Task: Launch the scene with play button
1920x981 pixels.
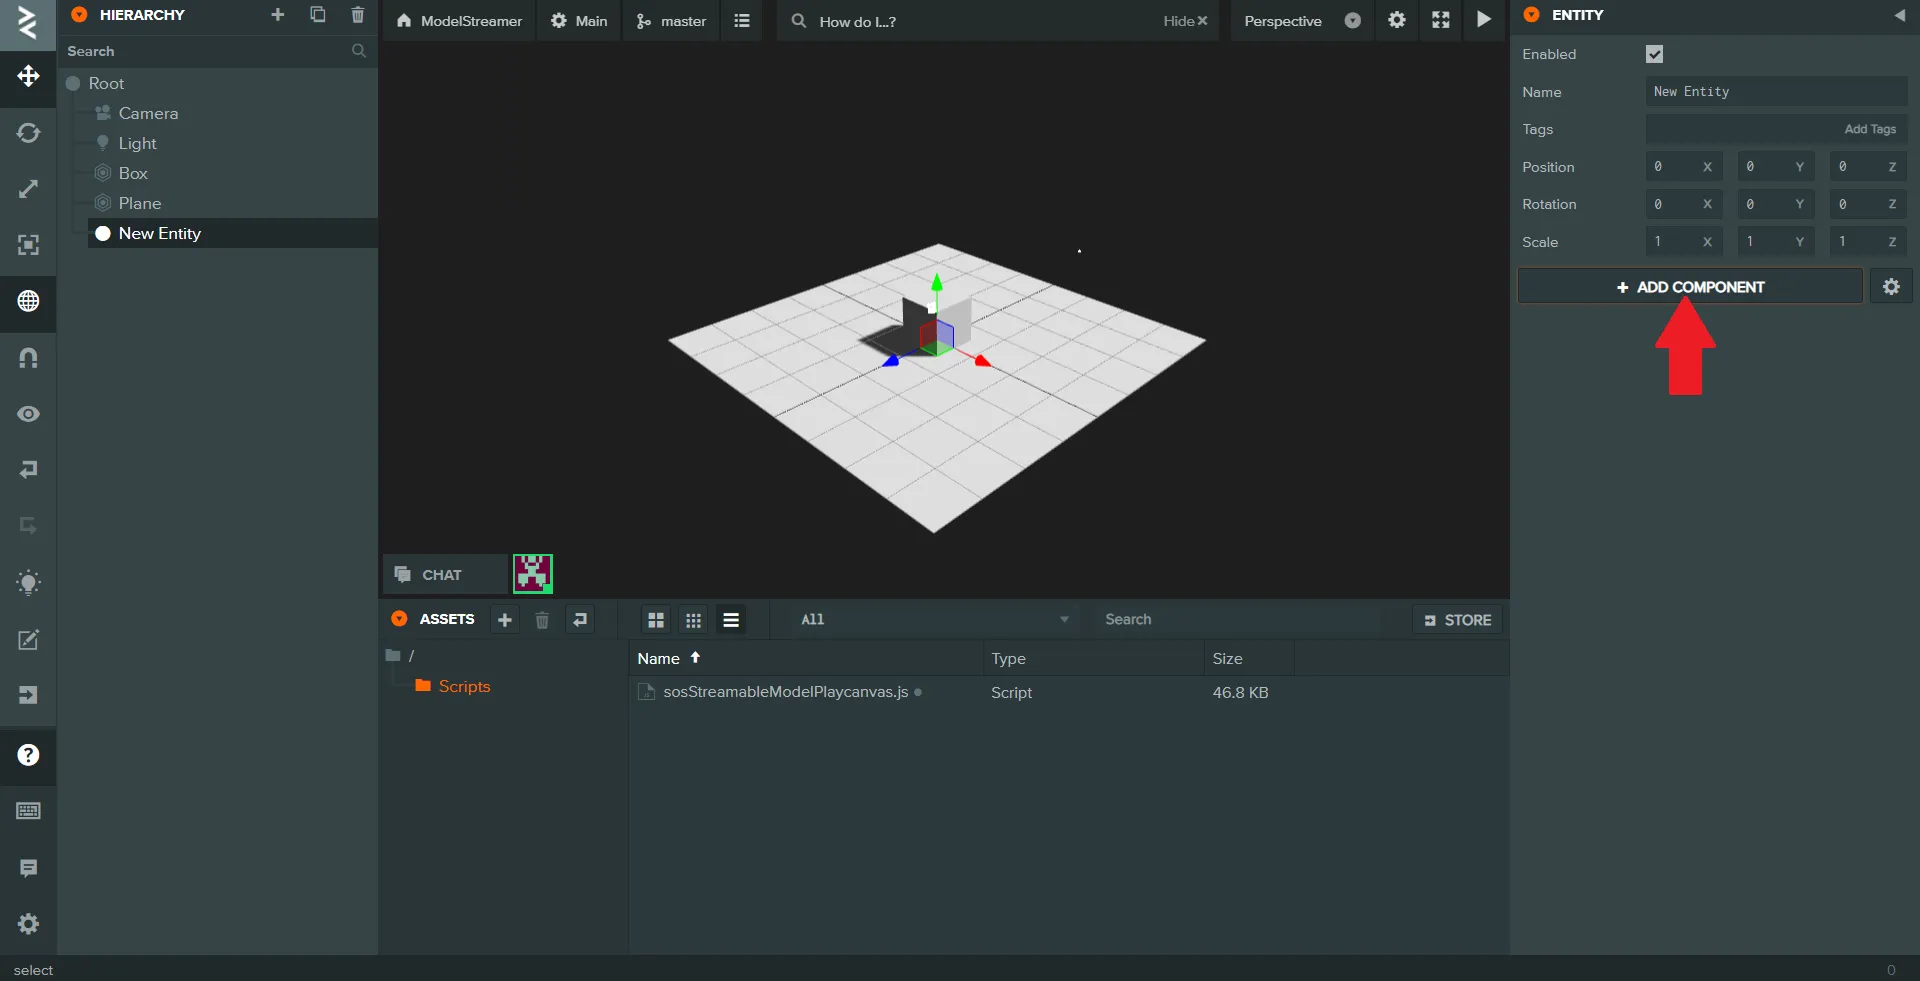Action: [1484, 20]
